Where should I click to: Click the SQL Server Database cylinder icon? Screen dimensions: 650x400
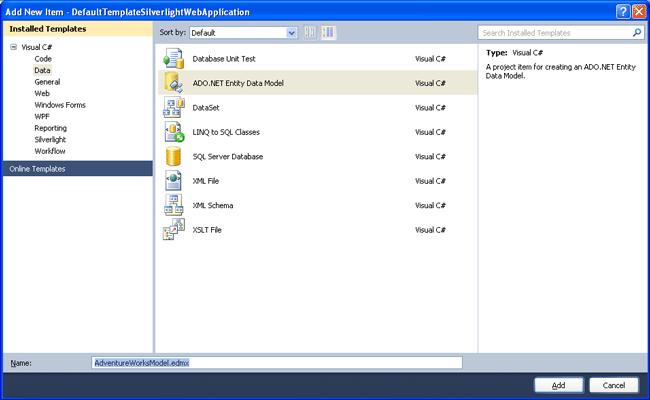click(x=173, y=156)
